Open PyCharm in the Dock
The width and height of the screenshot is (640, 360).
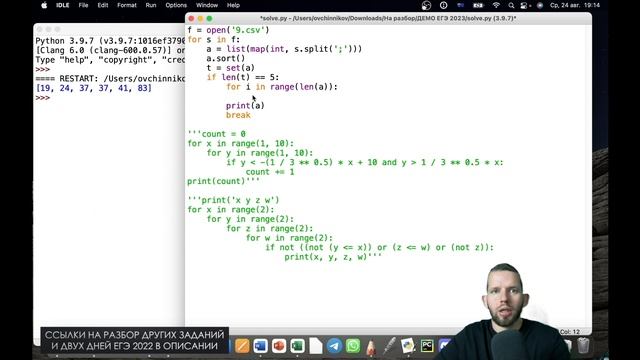(x=427, y=346)
